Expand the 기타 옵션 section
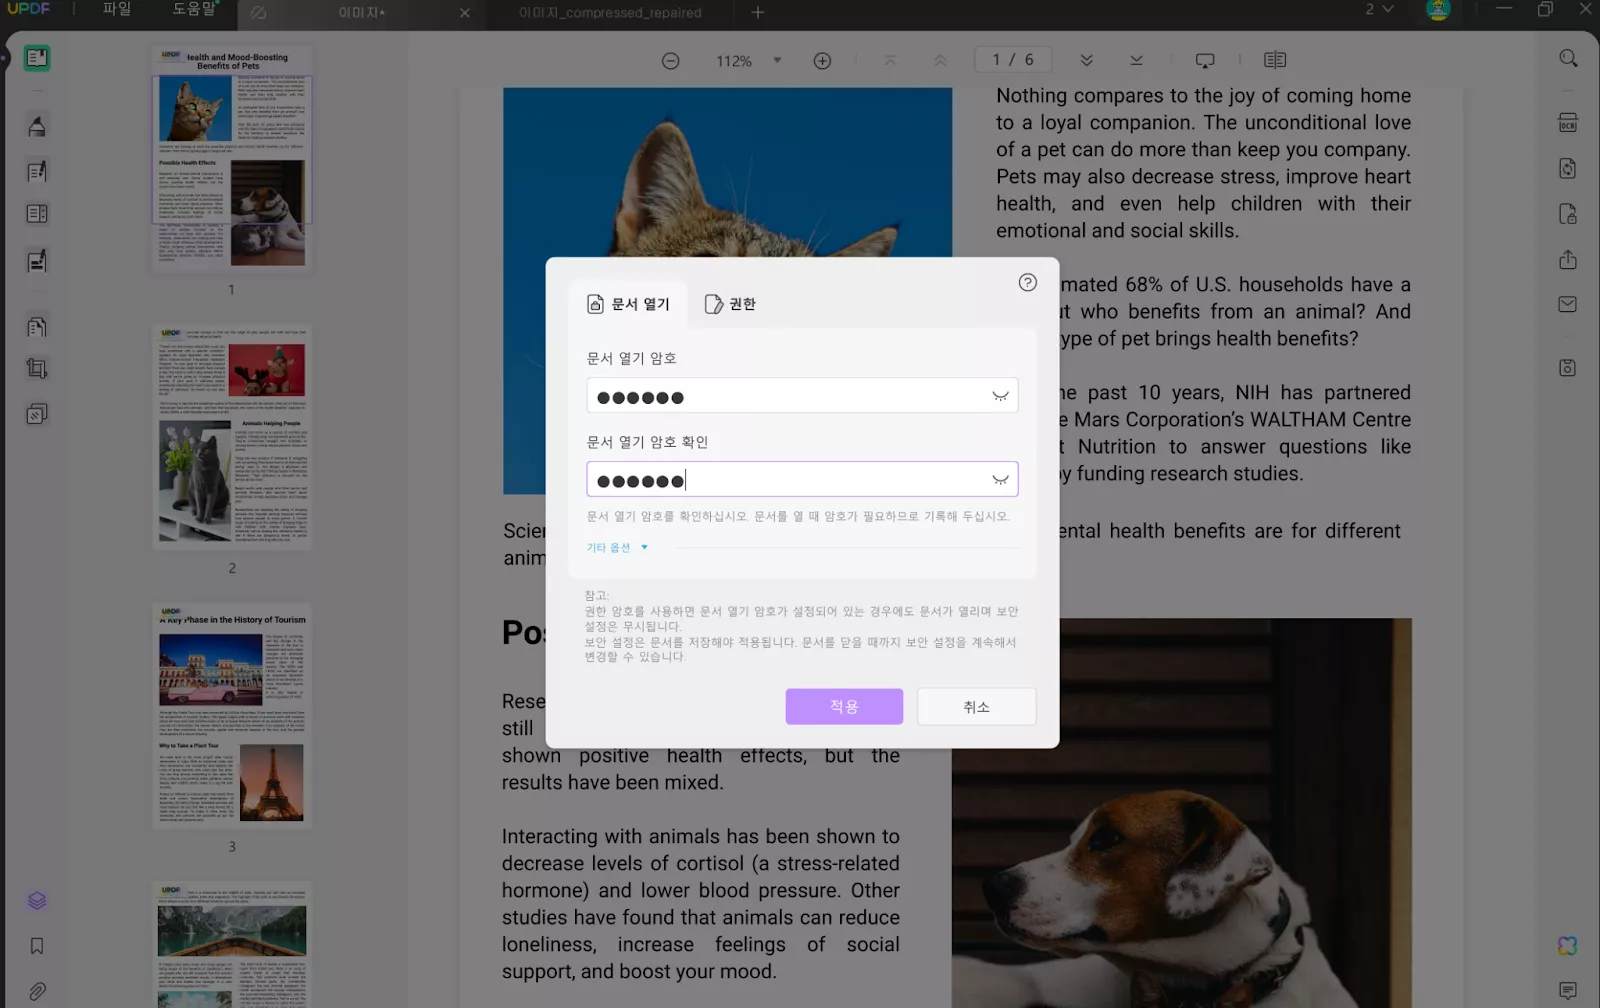Image resolution: width=1600 pixels, height=1008 pixels. tap(617, 547)
